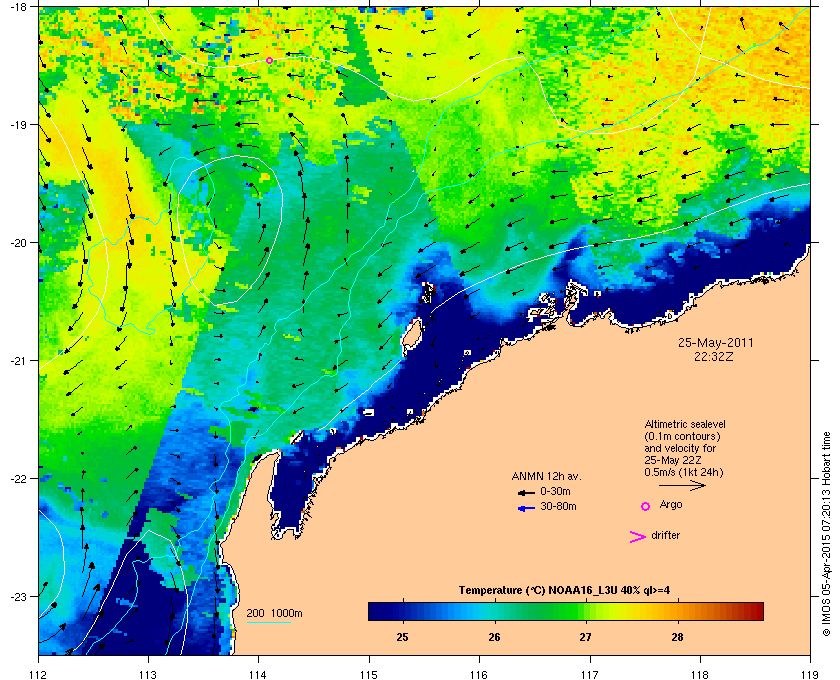Click the latitude axis label -21
840x680 pixels.
coord(19,360)
